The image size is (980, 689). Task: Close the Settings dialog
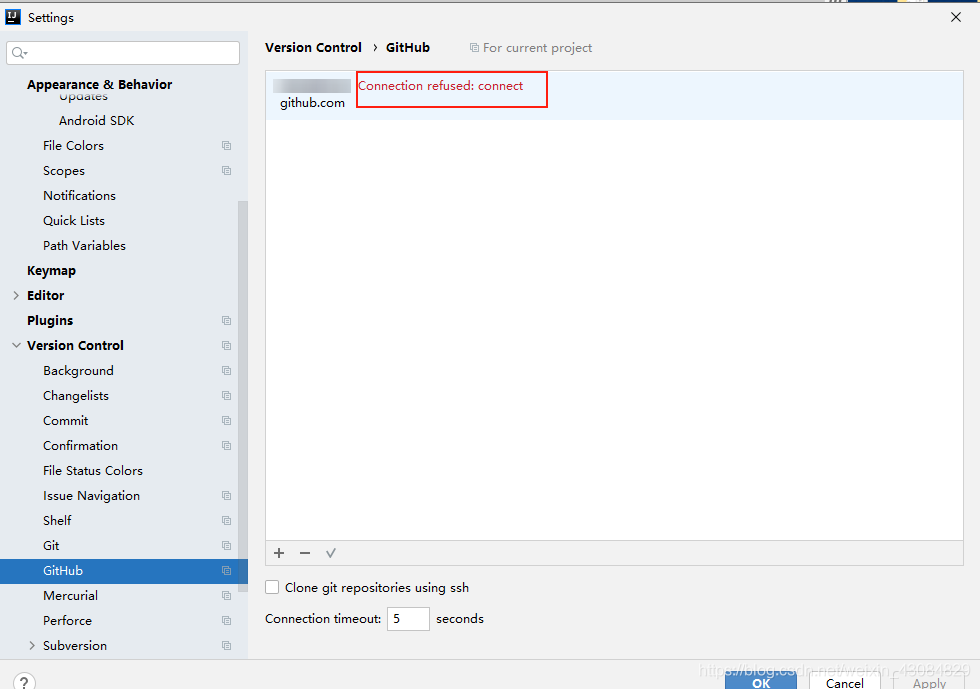(956, 17)
